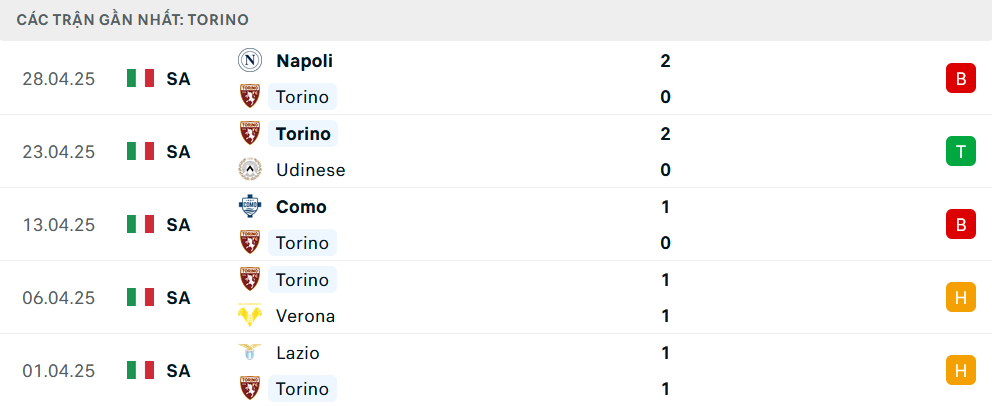
Task: Open the 23.04.25 match date
Action: coord(58,152)
